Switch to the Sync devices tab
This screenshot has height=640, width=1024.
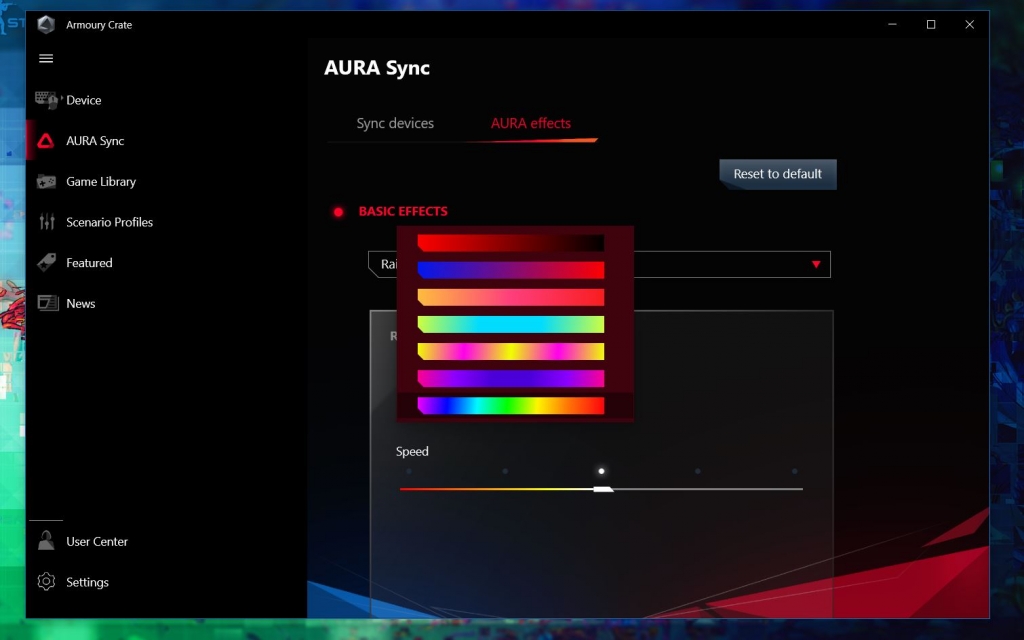click(x=395, y=123)
